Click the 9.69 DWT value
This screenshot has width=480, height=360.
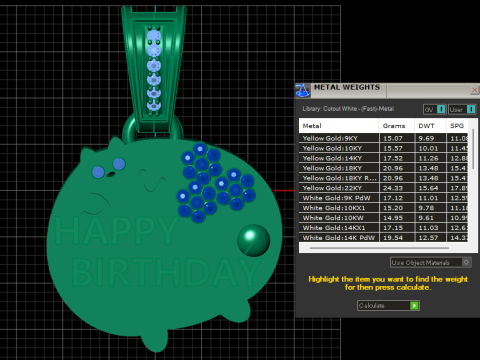(426, 138)
